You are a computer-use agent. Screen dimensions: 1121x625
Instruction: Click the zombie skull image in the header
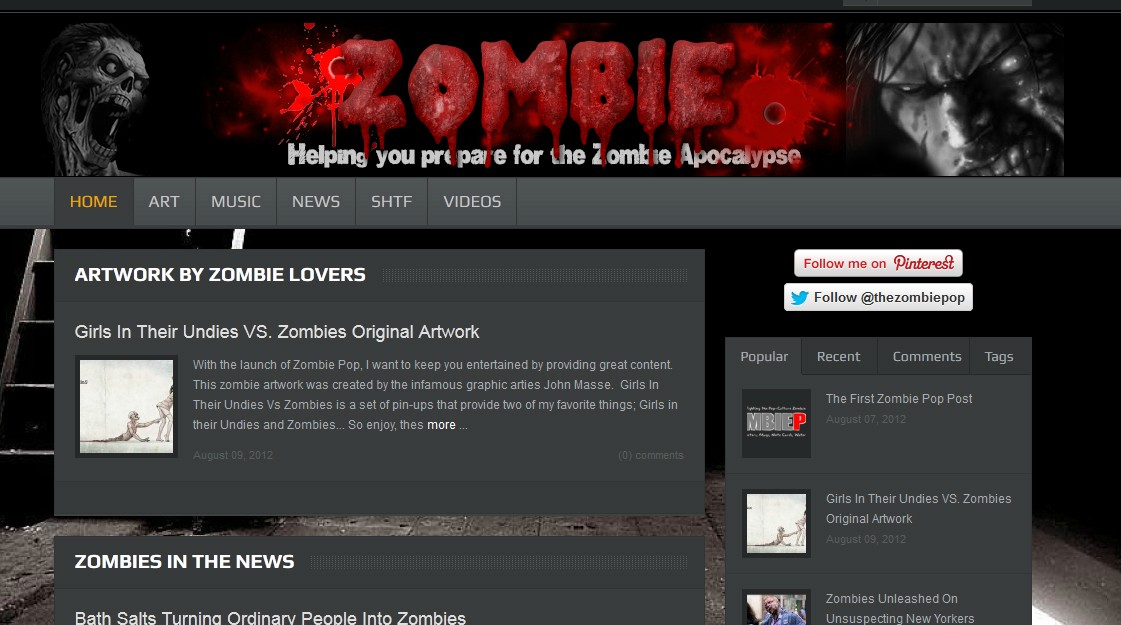pos(97,99)
